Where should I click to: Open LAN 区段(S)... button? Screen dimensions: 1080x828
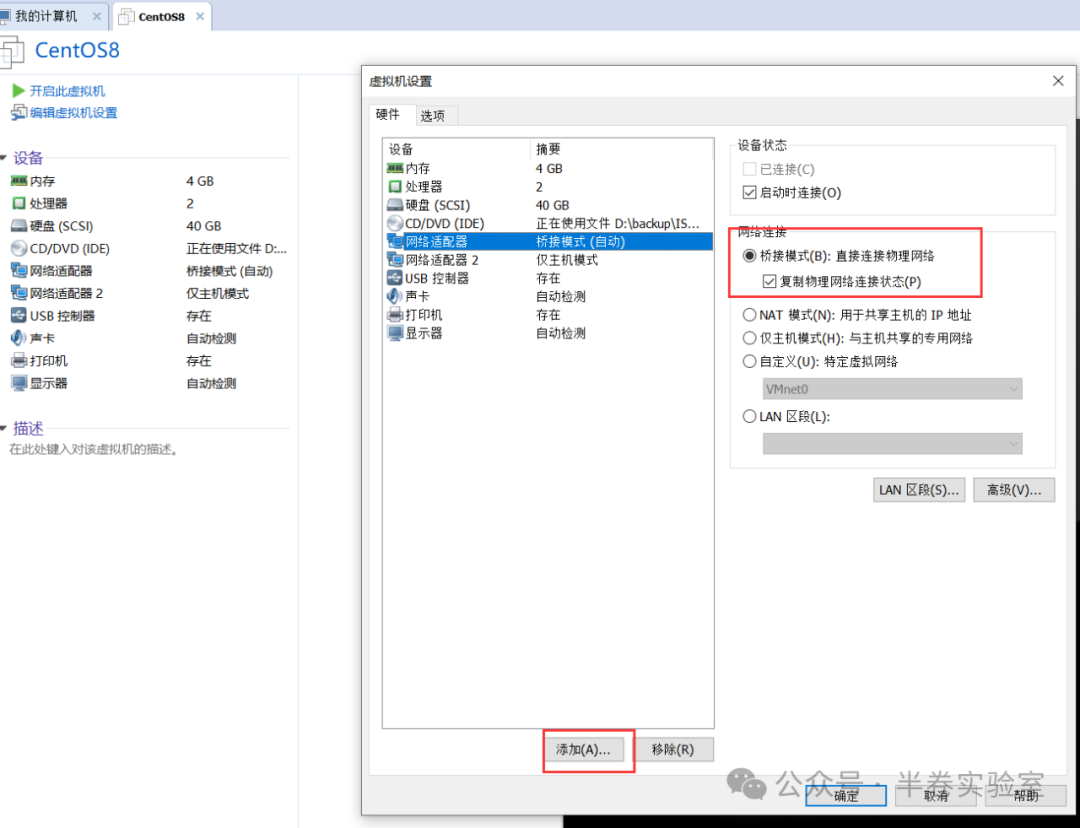[x=919, y=490]
